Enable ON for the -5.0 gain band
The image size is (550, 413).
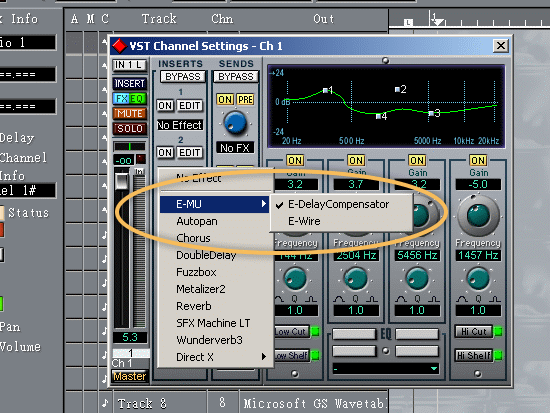click(x=478, y=160)
